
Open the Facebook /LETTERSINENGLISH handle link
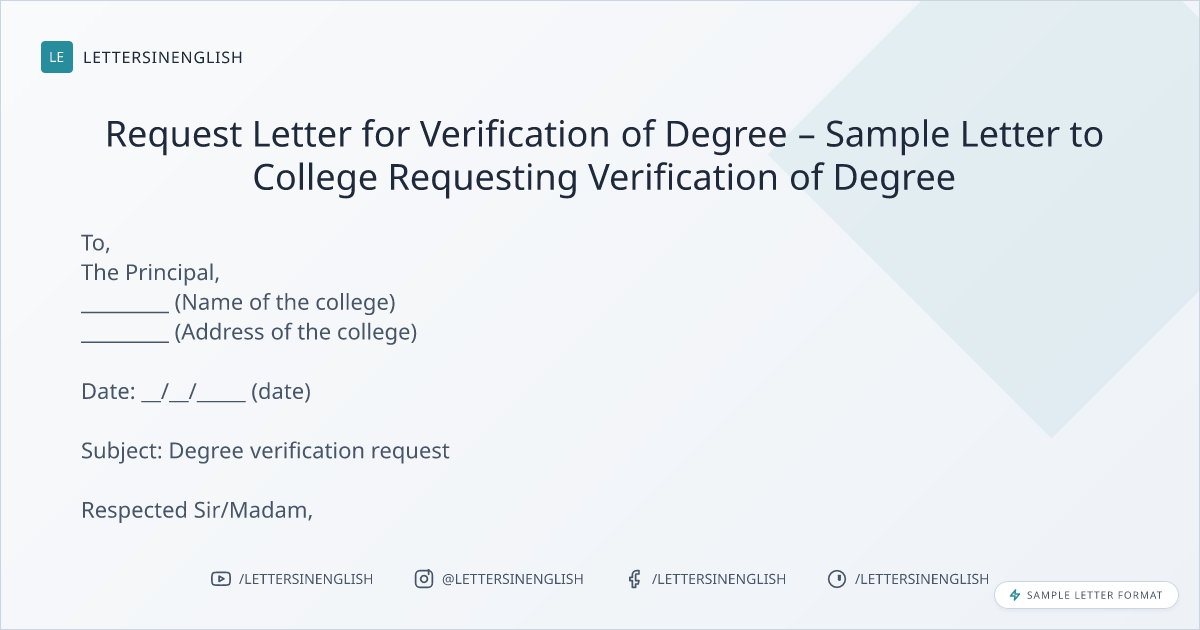point(719,579)
